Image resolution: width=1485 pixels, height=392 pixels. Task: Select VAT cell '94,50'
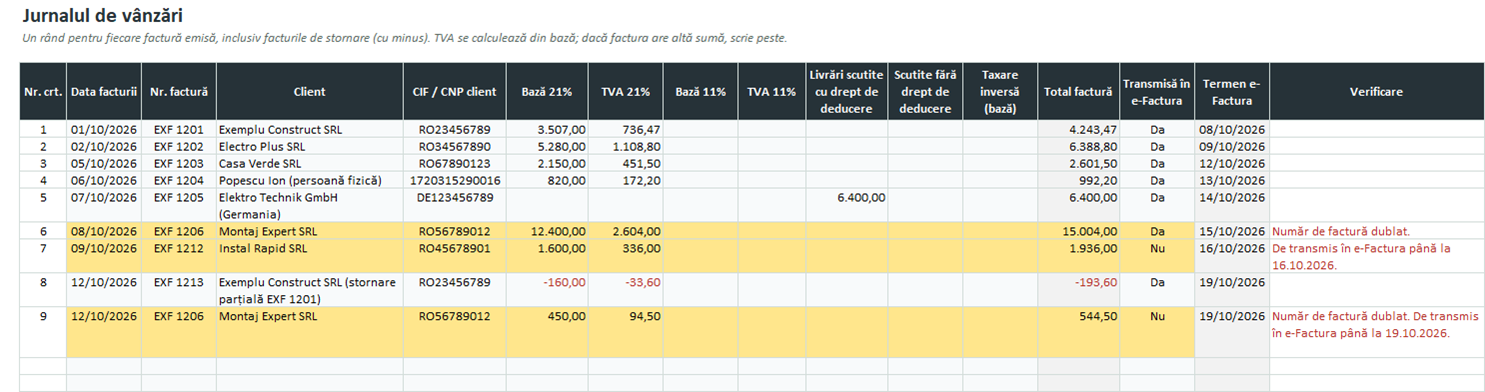[x=625, y=332]
